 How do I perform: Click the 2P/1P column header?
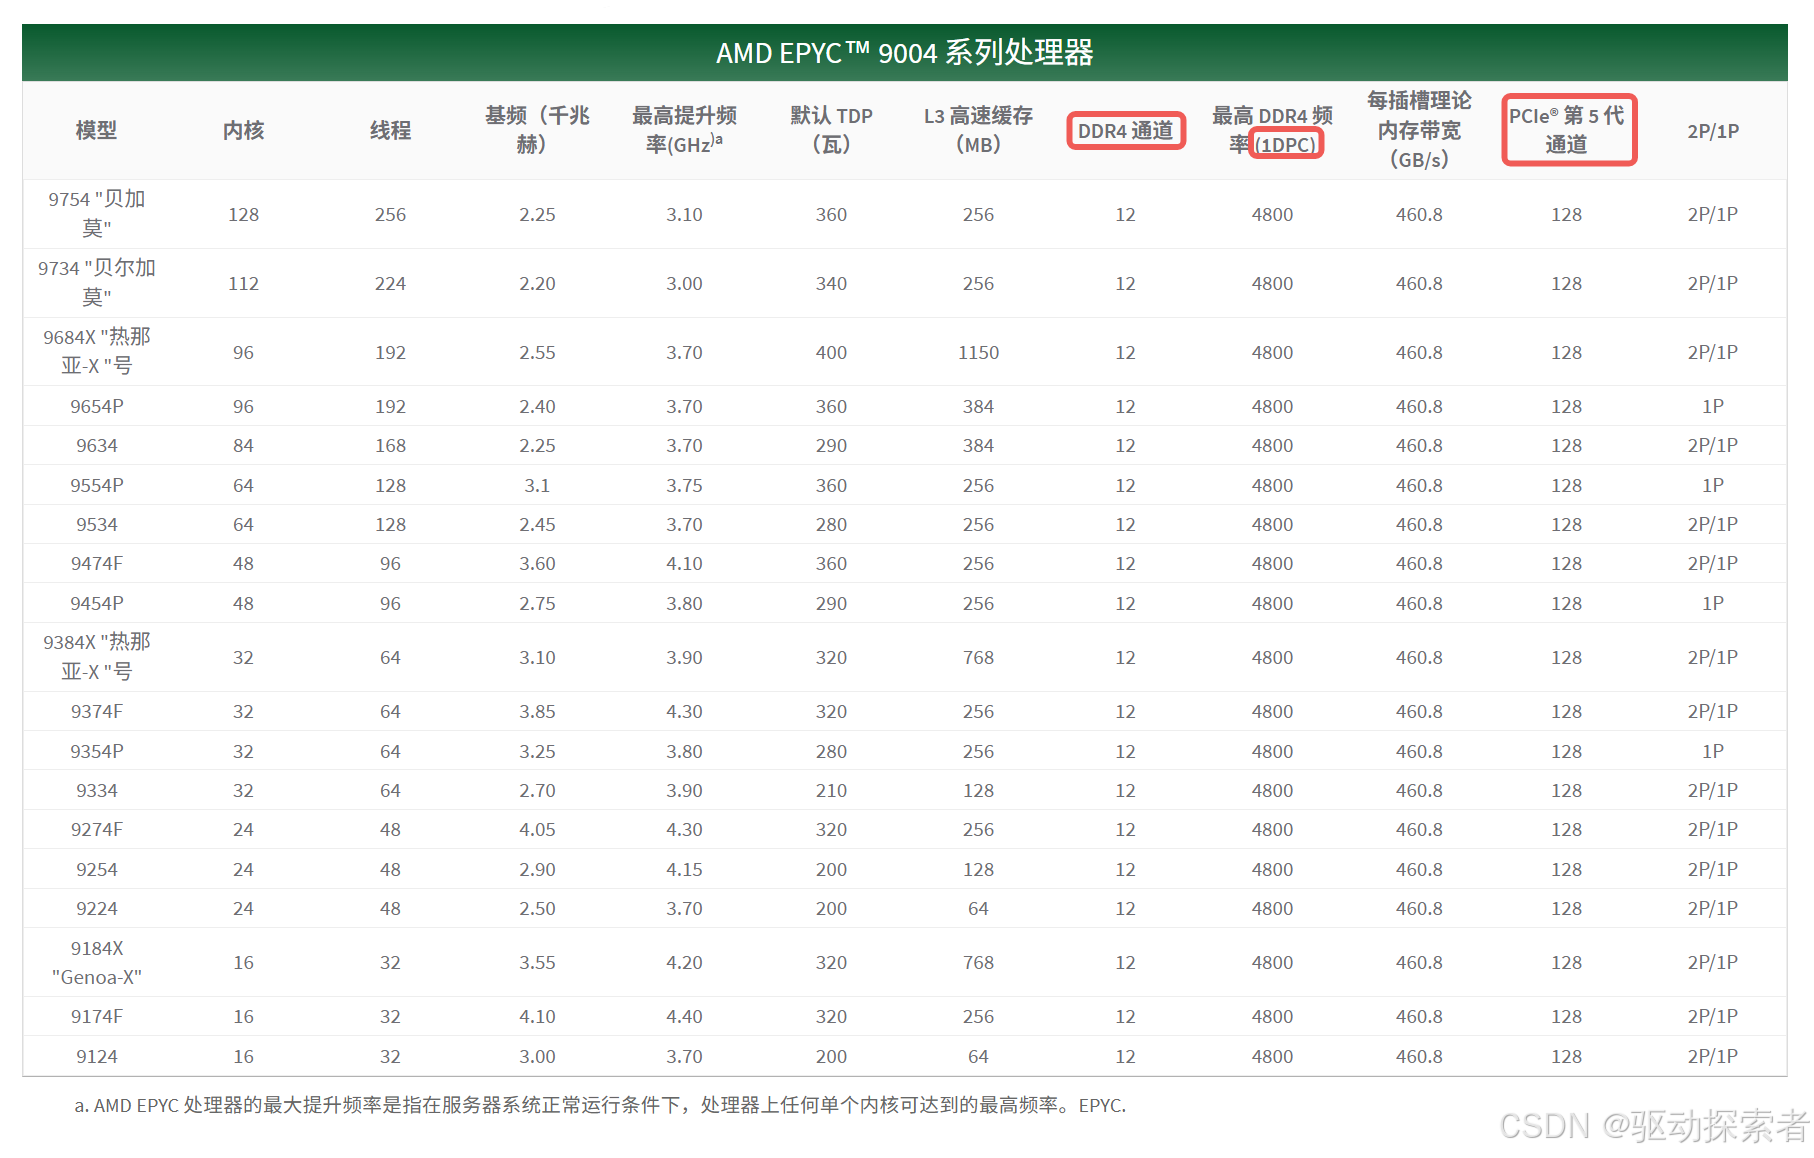1713,131
